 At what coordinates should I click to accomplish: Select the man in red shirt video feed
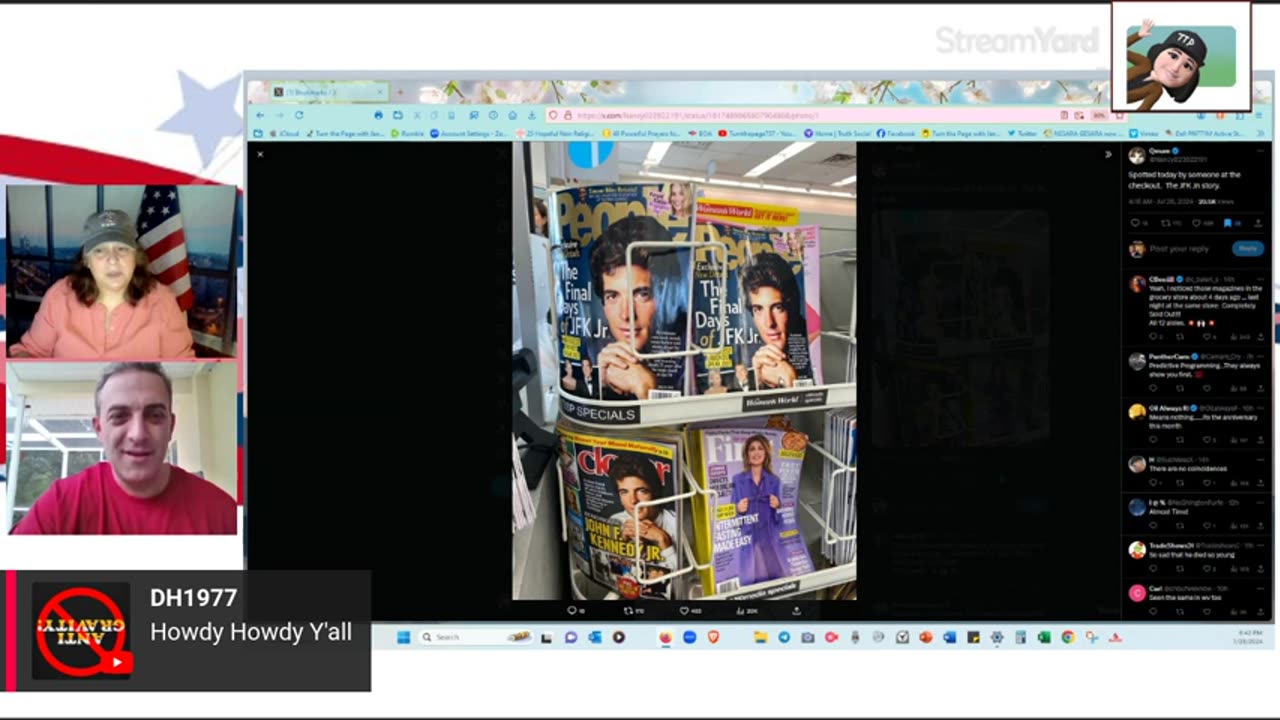click(x=122, y=448)
